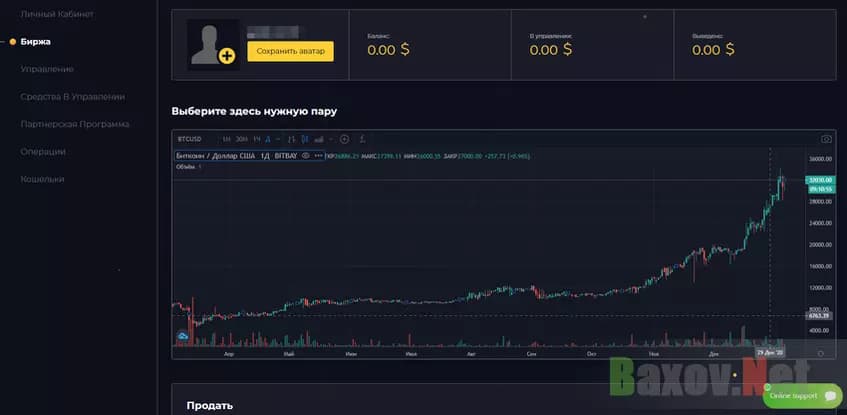
Task: Take a chart snapshot with camera icon
Action: [826, 139]
